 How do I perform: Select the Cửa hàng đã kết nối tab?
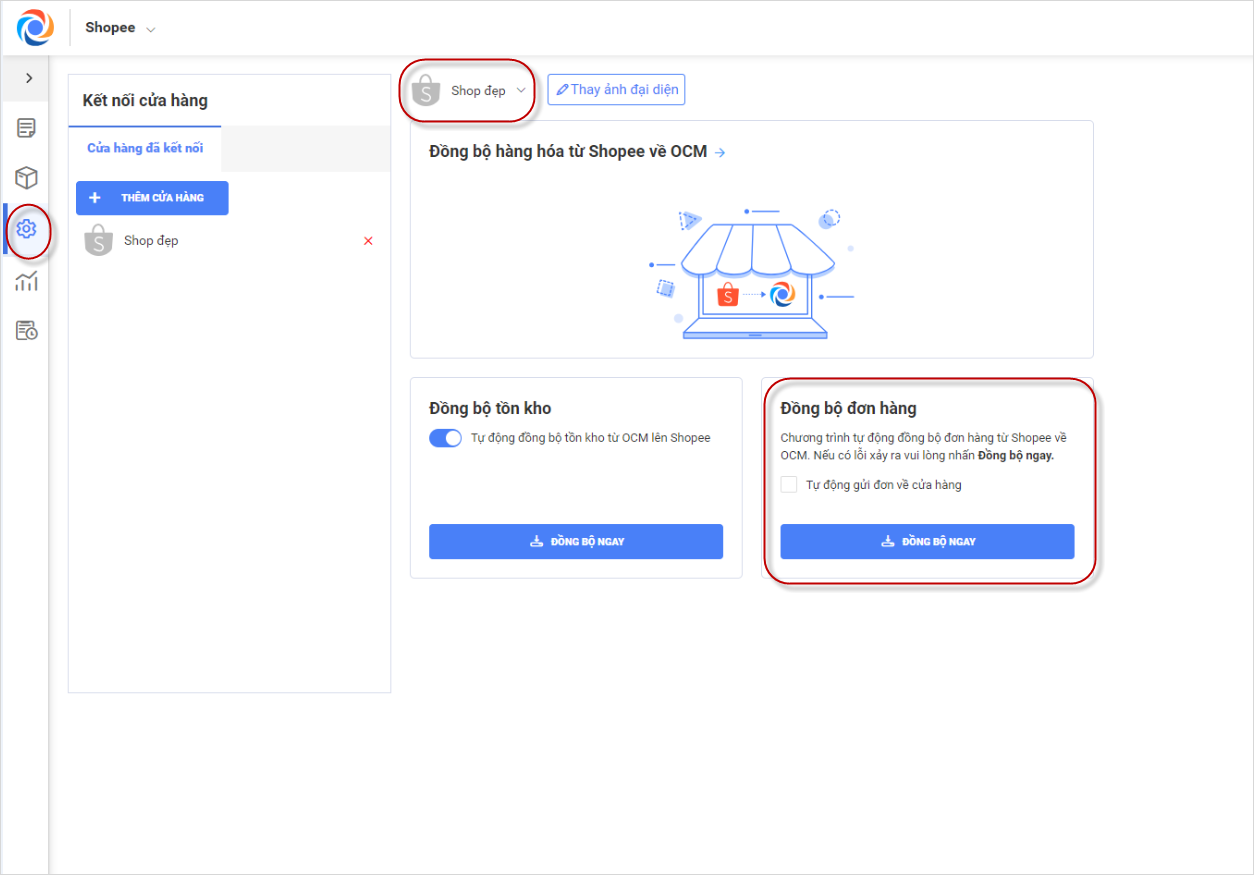[145, 148]
